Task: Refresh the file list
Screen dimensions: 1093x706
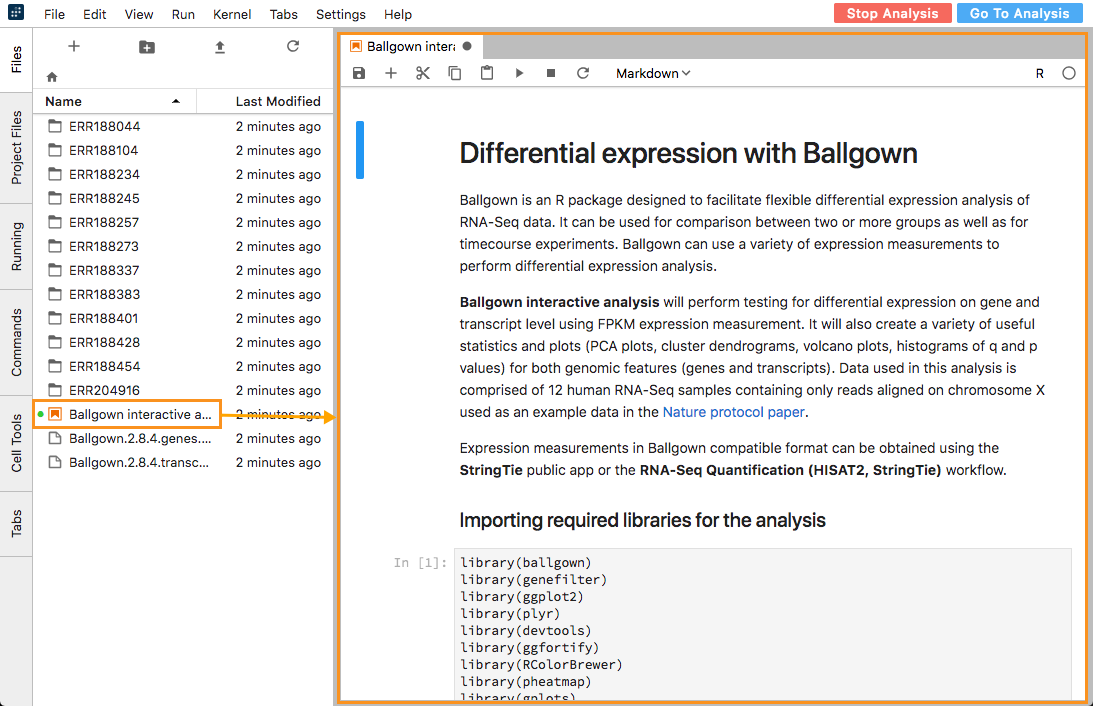Action: tap(293, 47)
